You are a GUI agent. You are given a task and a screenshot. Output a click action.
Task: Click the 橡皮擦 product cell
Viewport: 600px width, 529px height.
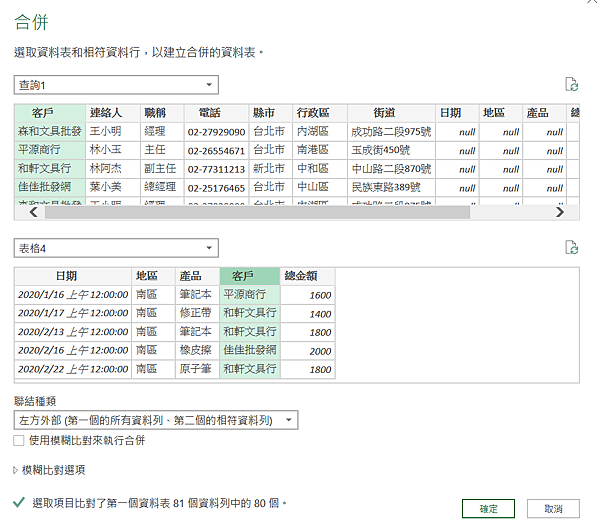tap(197, 350)
